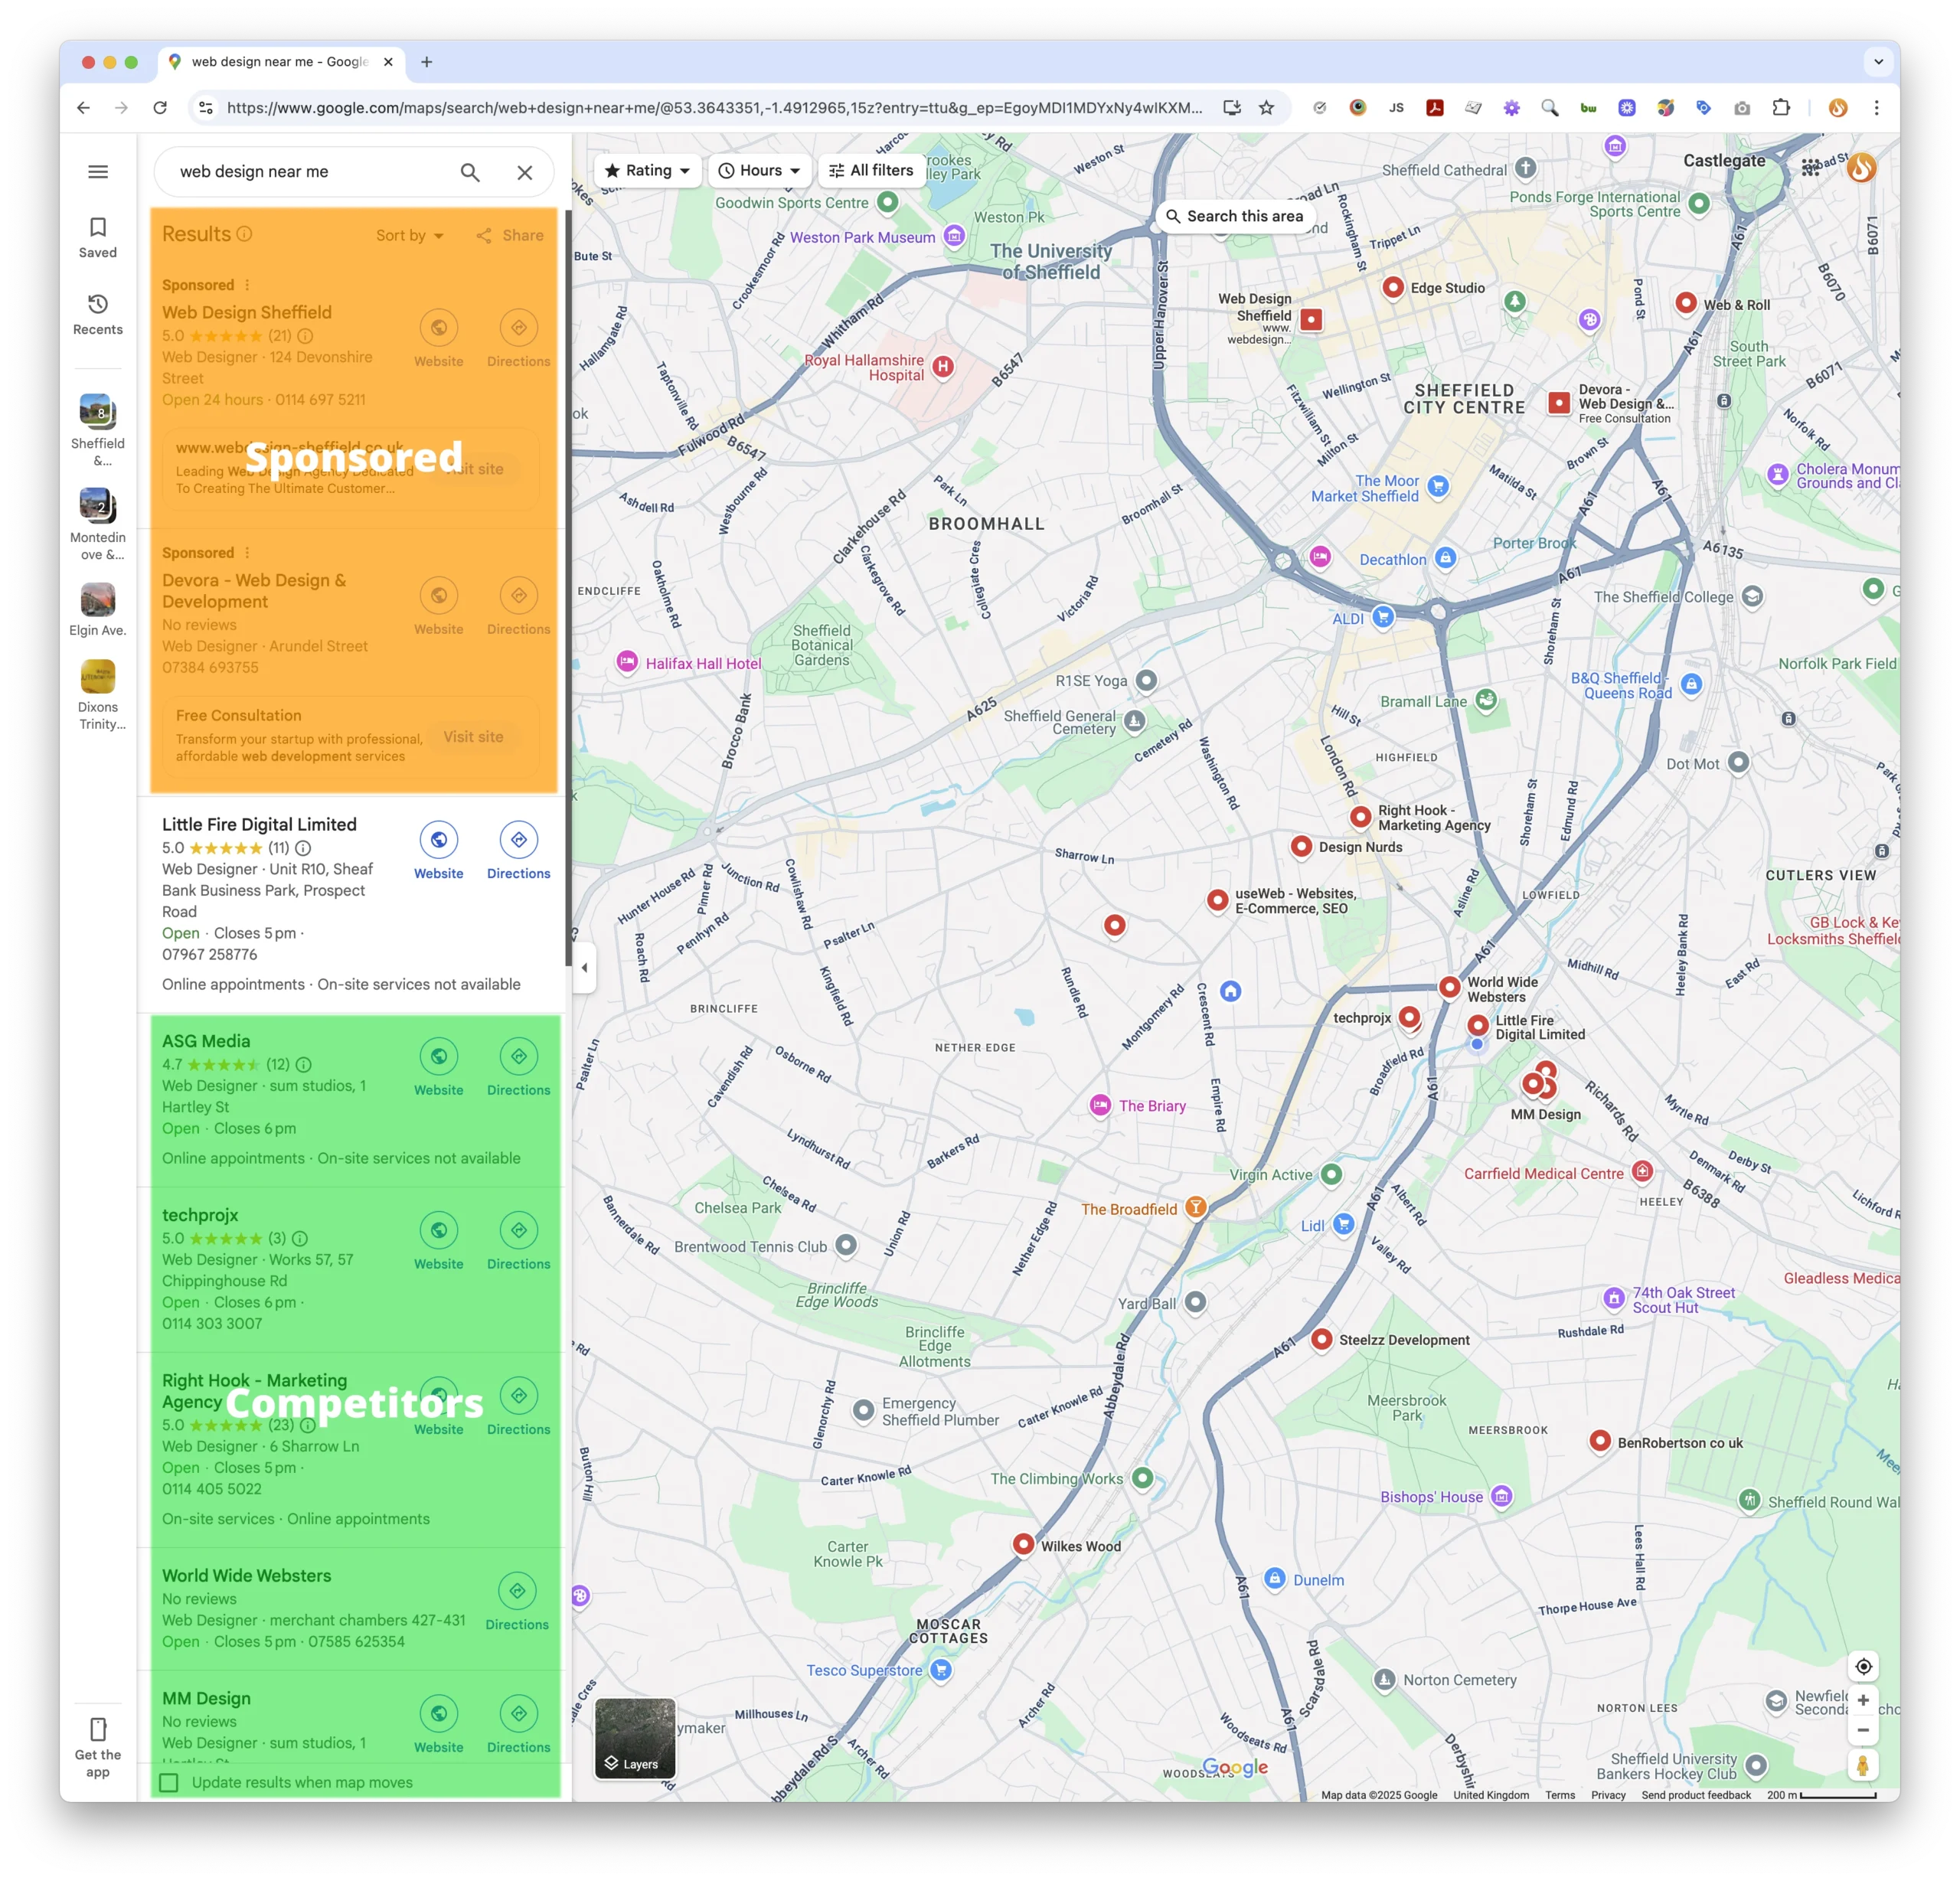Open Recents list
The width and height of the screenshot is (1960, 1881).
pos(98,314)
